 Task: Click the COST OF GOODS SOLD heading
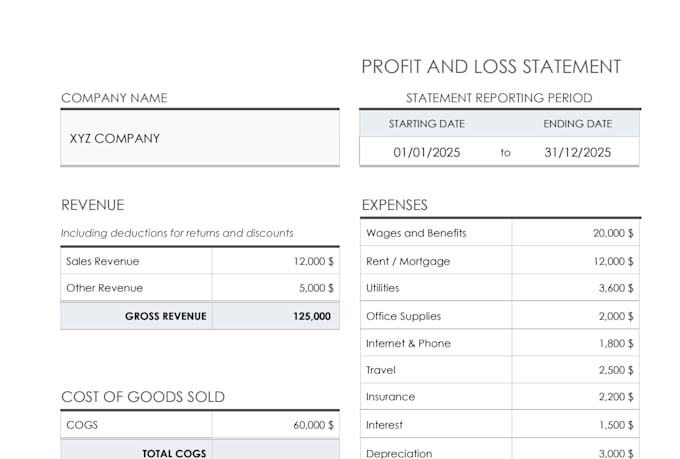pos(143,397)
